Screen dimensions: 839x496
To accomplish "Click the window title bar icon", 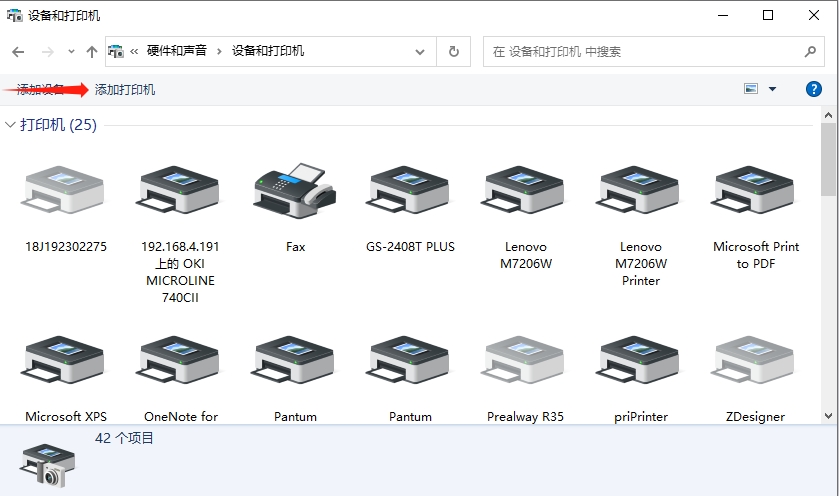I will tap(14, 16).
